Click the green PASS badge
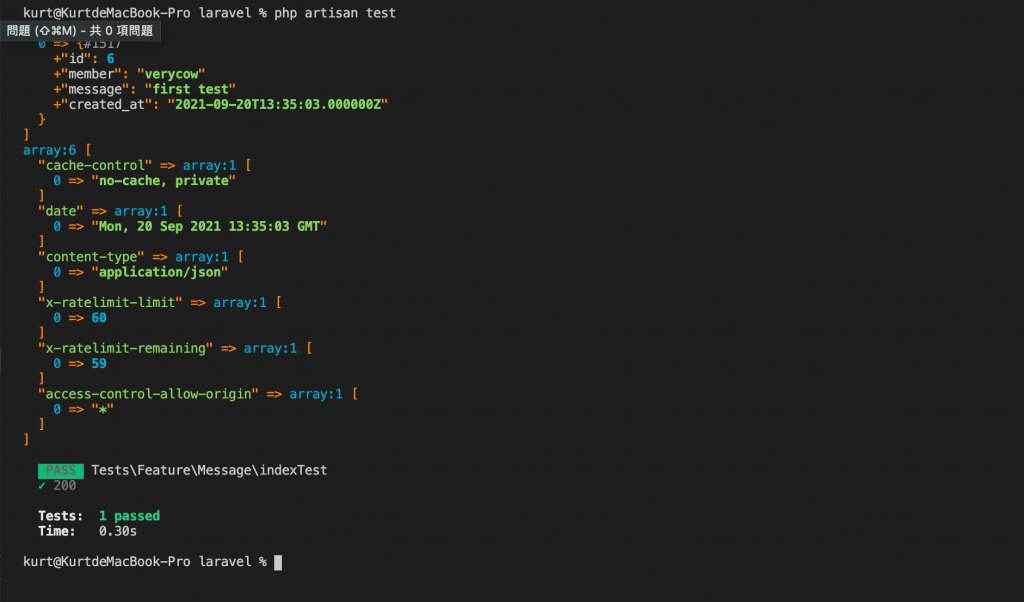This screenshot has width=1024, height=602. [61, 471]
